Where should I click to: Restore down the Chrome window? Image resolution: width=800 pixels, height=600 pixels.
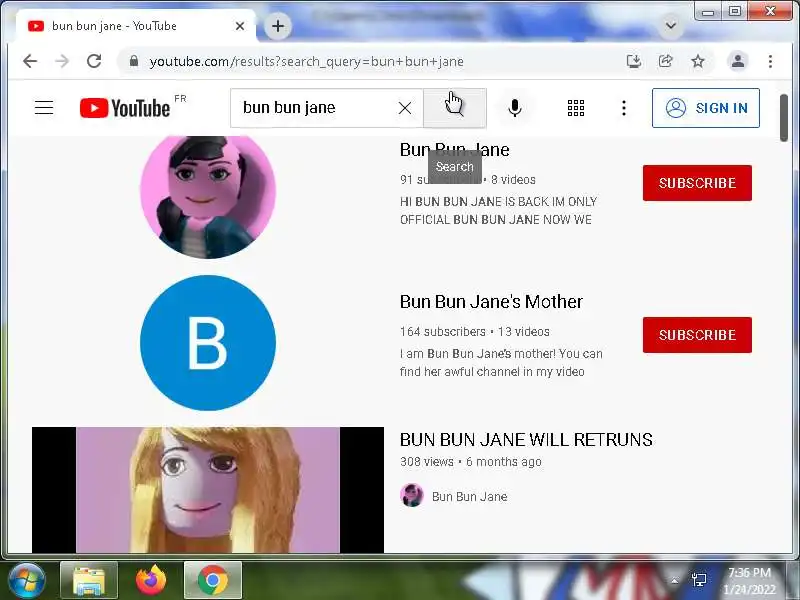point(734,11)
